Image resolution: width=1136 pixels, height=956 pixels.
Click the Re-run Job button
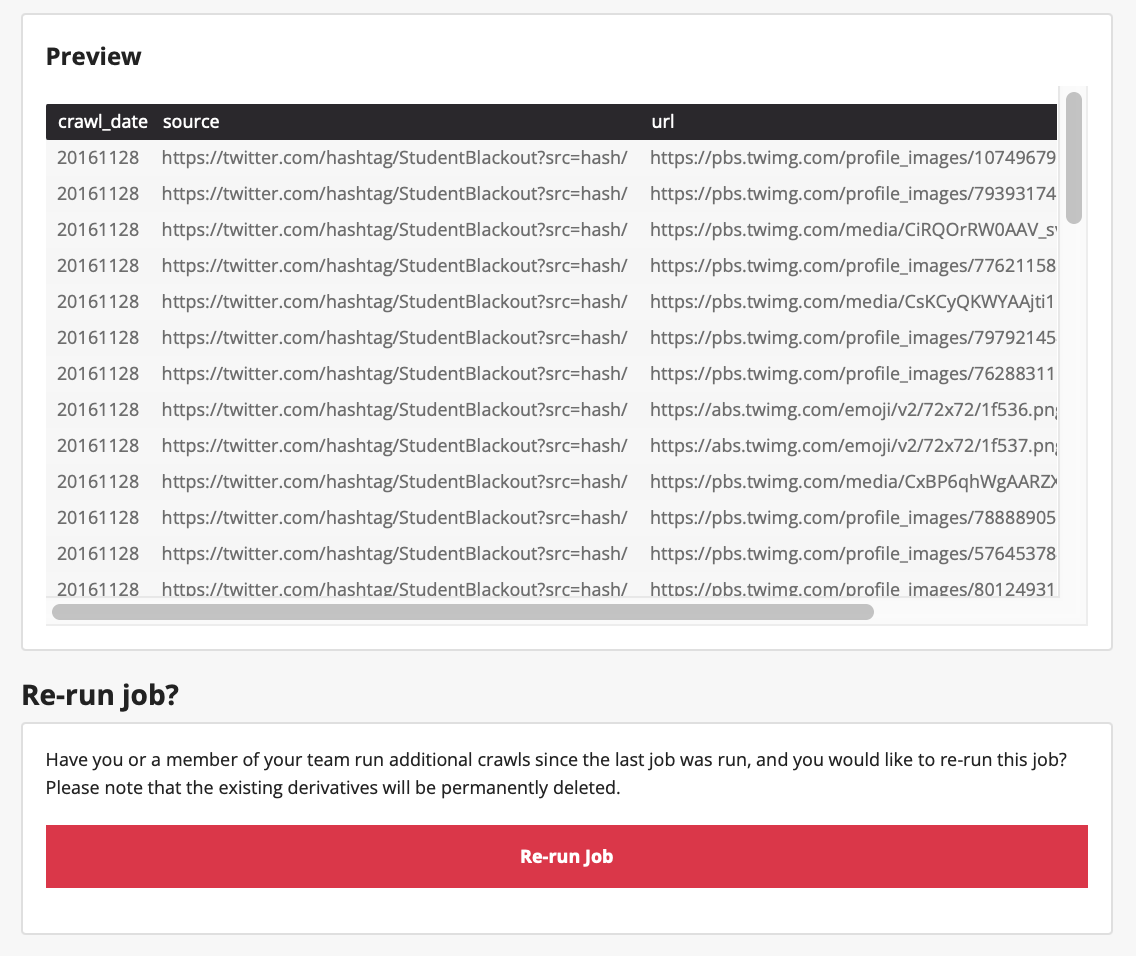tap(566, 856)
